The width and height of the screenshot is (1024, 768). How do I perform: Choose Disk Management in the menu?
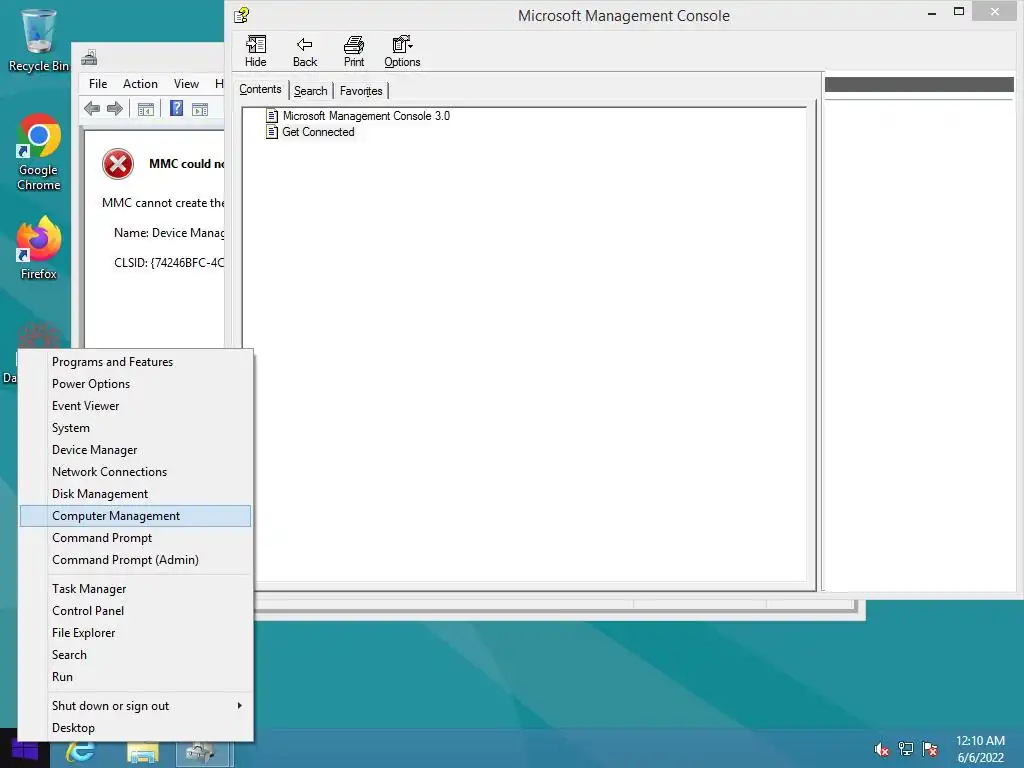click(x=135, y=494)
